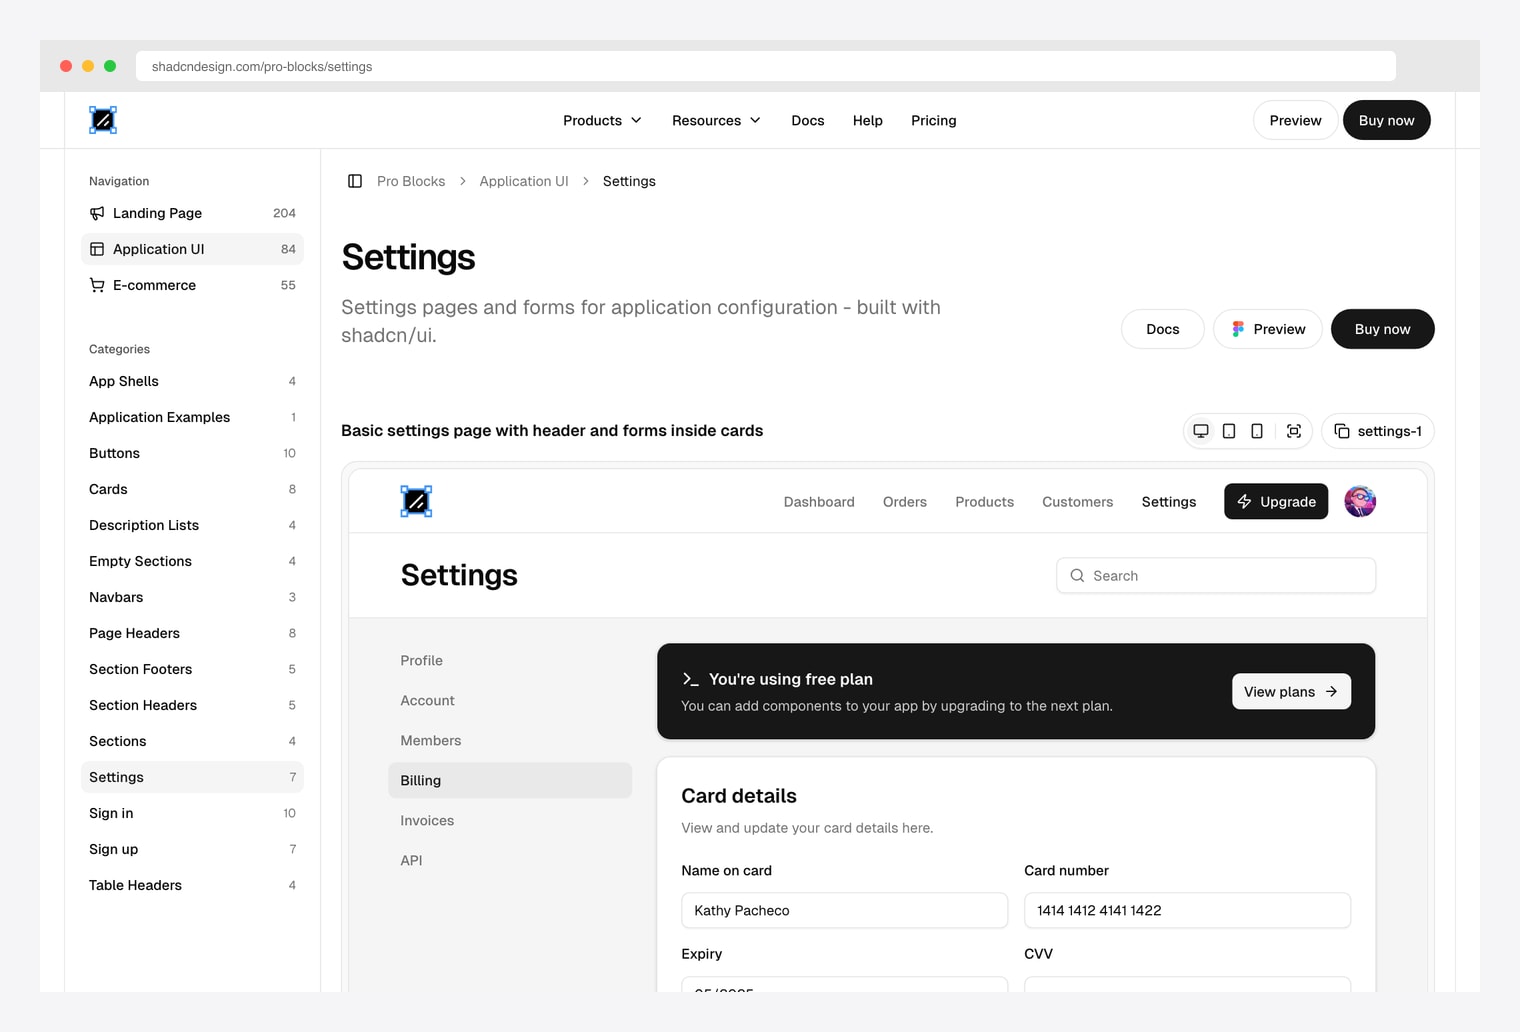The width and height of the screenshot is (1520, 1032).
Task: Click the arrow on View plans button
Action: point(1331,691)
